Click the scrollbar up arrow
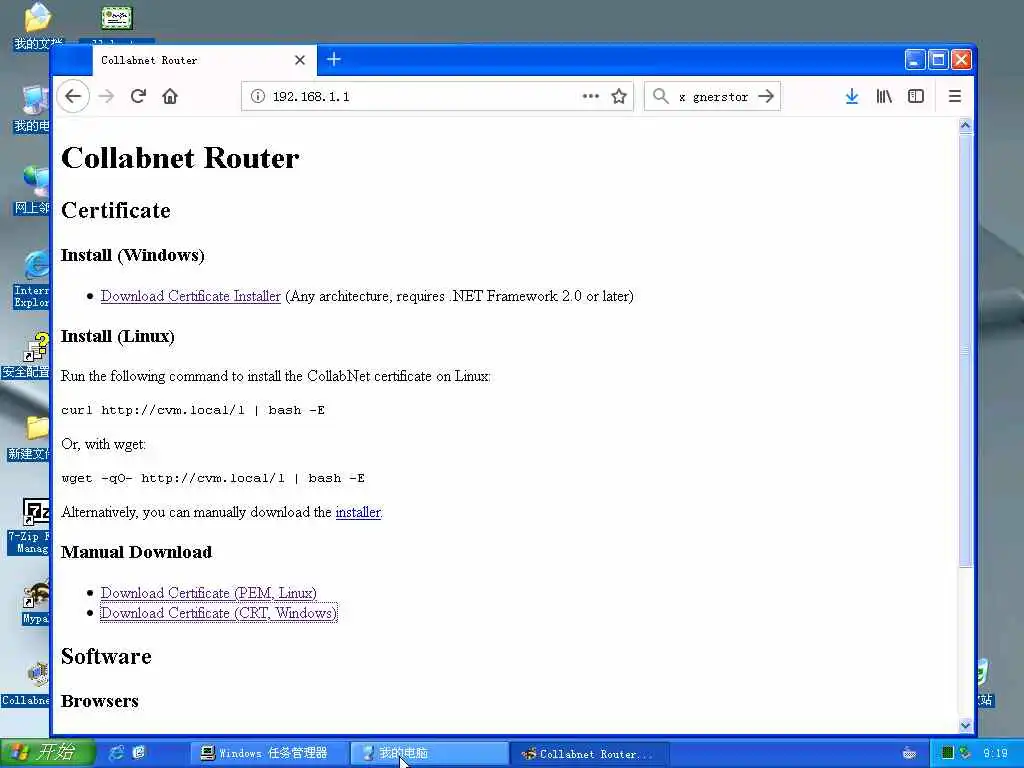The image size is (1024, 768). (965, 125)
